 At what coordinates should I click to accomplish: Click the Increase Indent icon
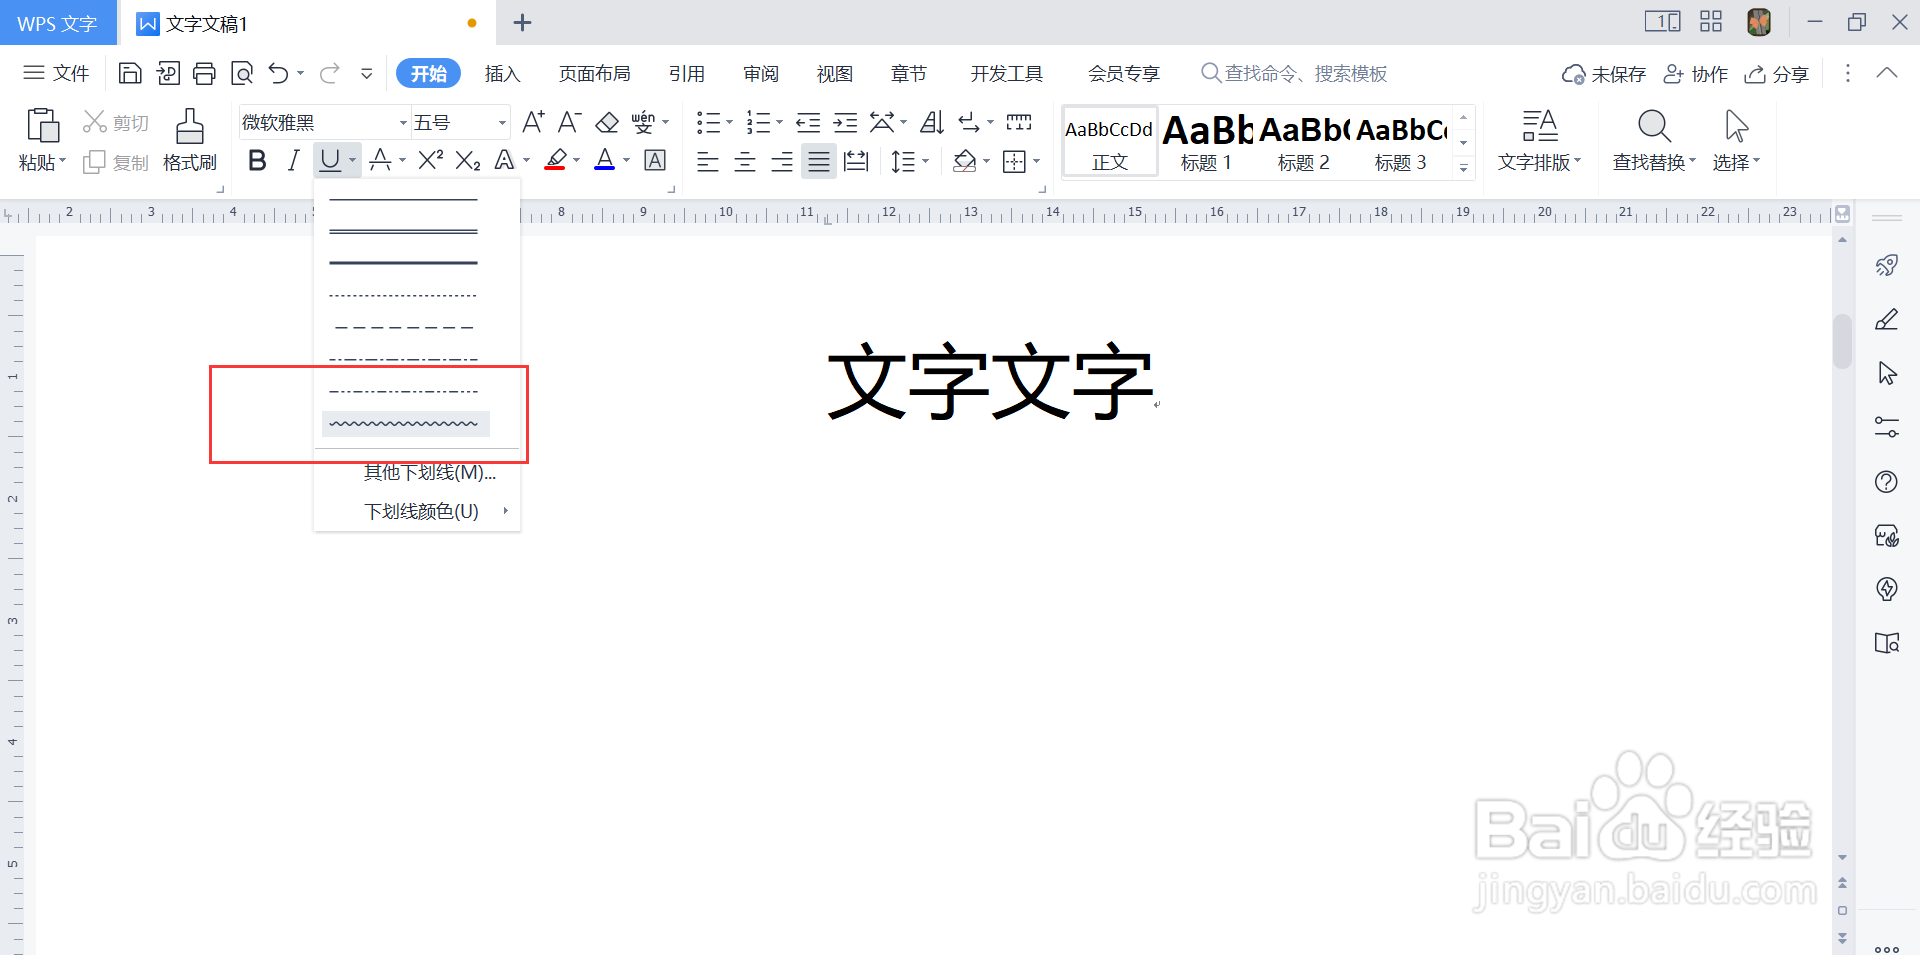[845, 122]
